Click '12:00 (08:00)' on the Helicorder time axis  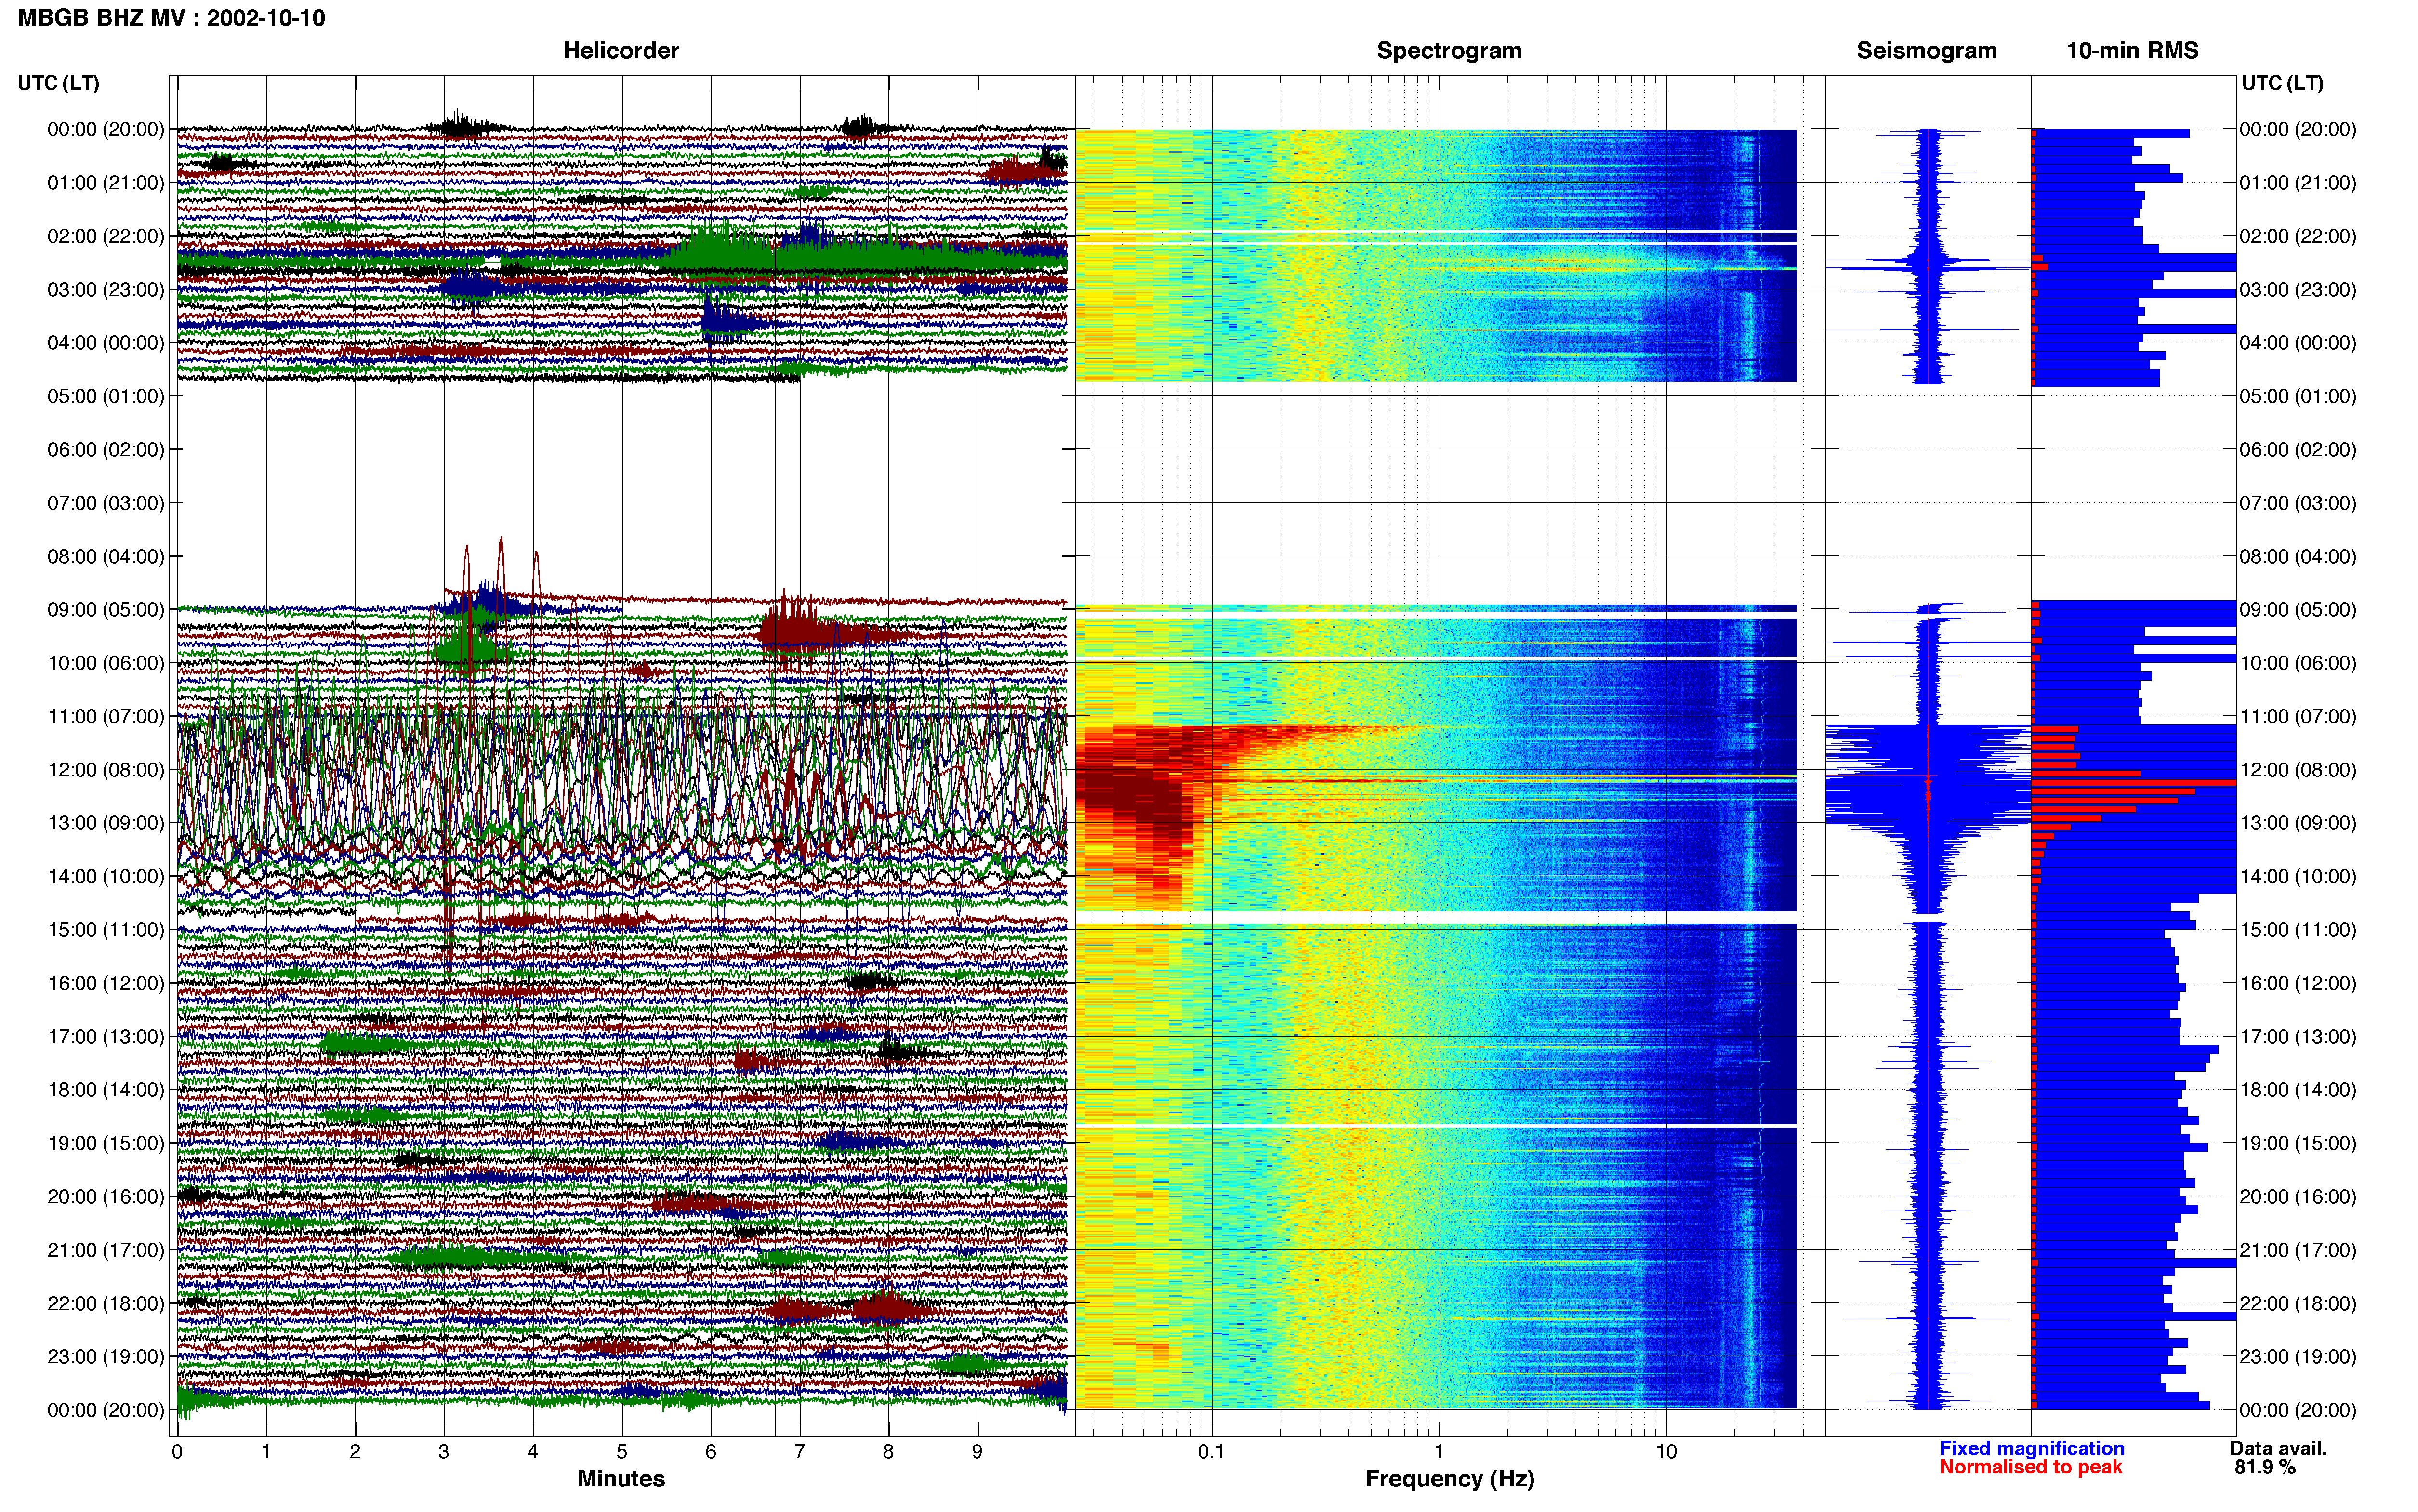coord(106,770)
